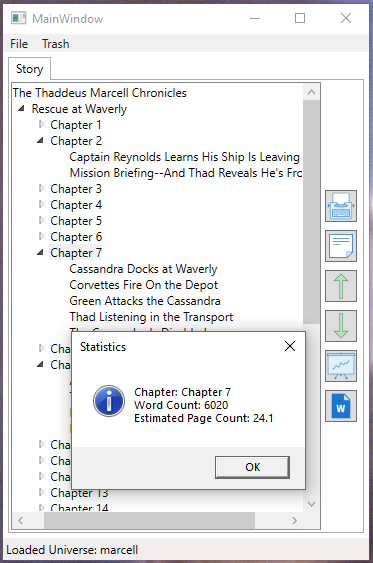Collapse Rescue at Waverly node

(x=22, y=108)
